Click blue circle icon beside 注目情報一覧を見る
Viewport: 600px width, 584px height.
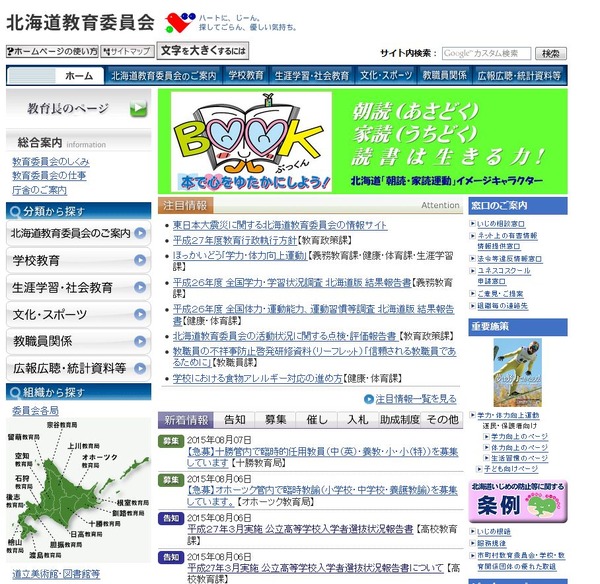click(x=368, y=399)
